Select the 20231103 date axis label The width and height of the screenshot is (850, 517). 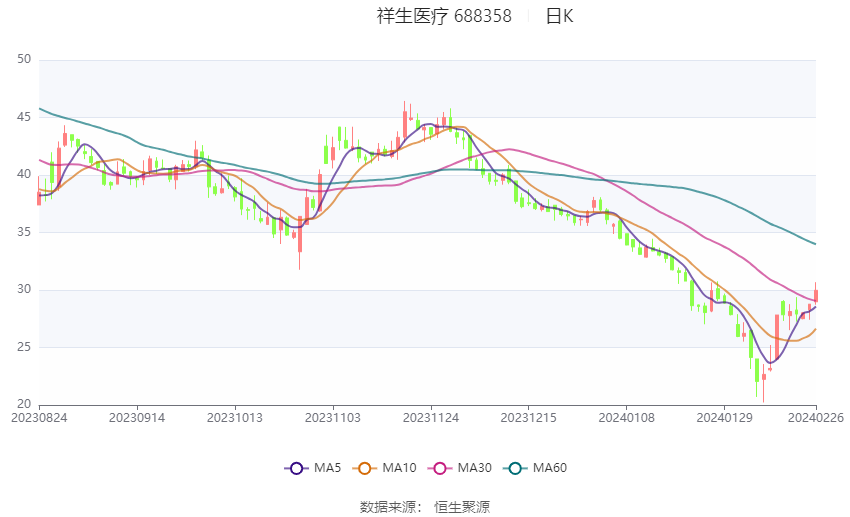coord(333,418)
